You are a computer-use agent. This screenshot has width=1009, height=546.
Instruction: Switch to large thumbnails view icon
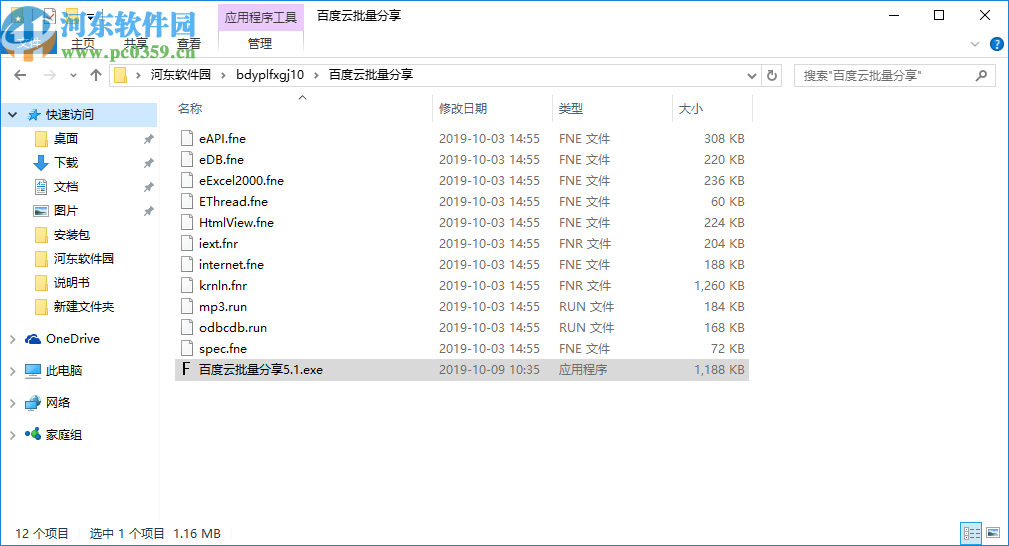click(993, 533)
